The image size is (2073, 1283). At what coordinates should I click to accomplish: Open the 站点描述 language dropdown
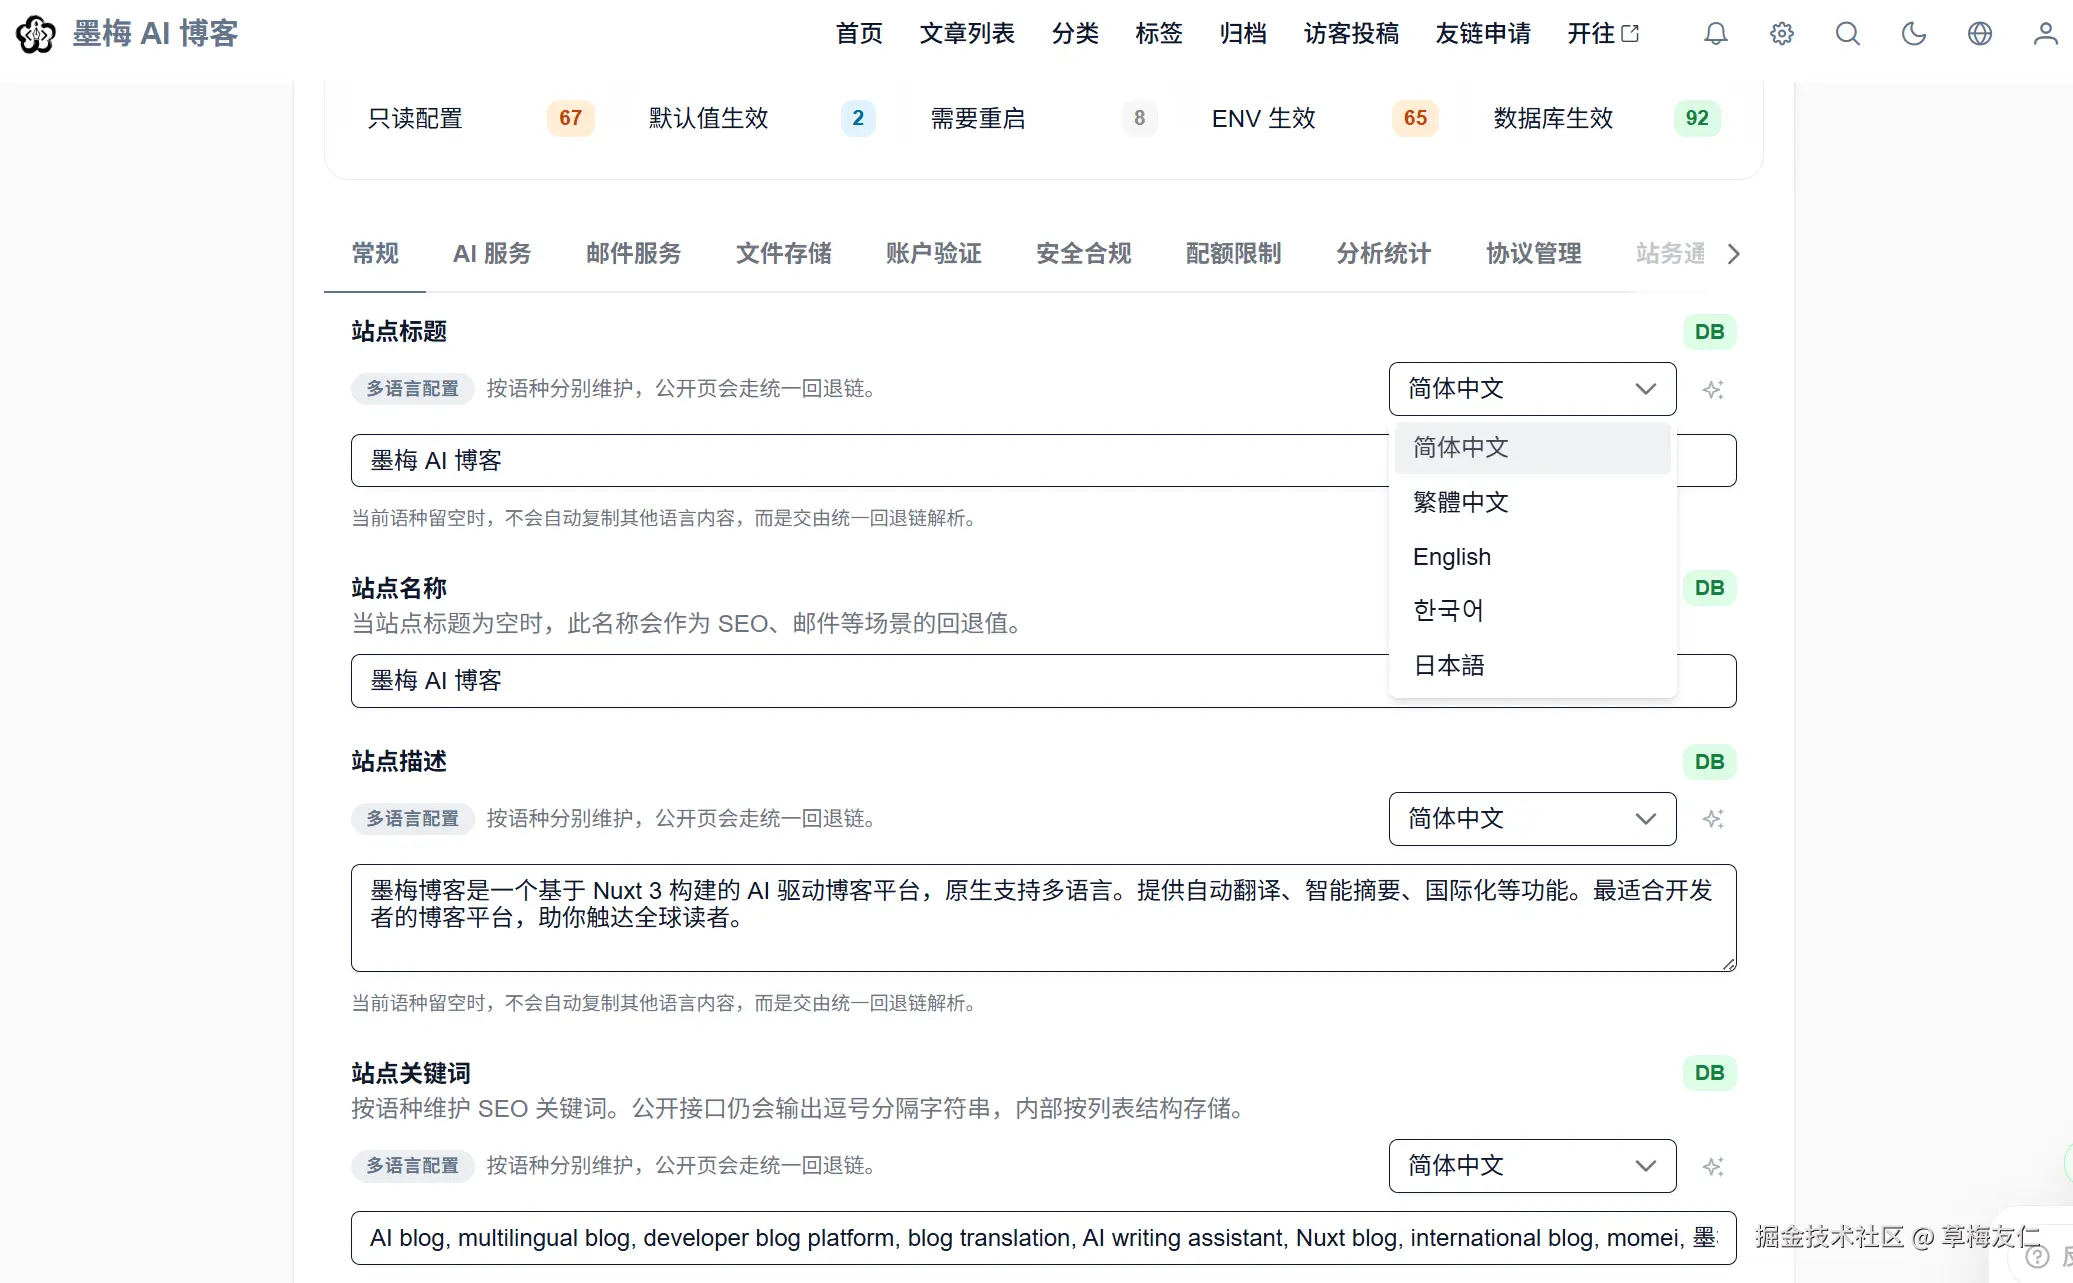[x=1531, y=819]
